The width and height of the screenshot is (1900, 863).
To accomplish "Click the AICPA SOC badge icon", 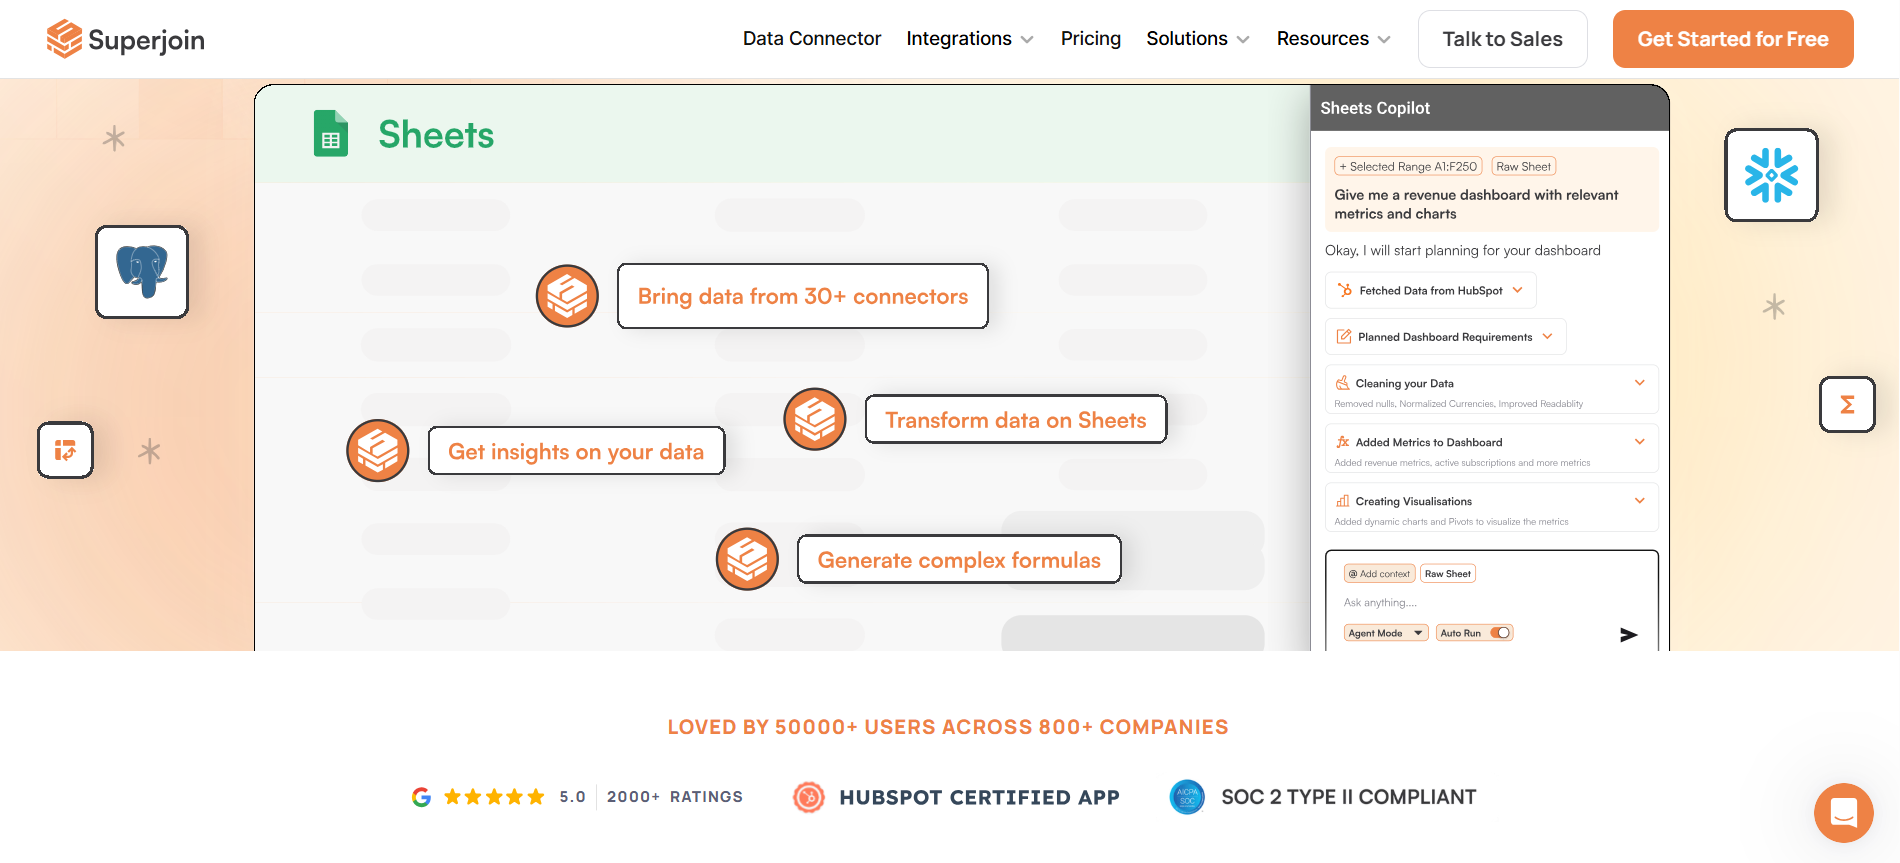I will pyautogui.click(x=1187, y=797).
